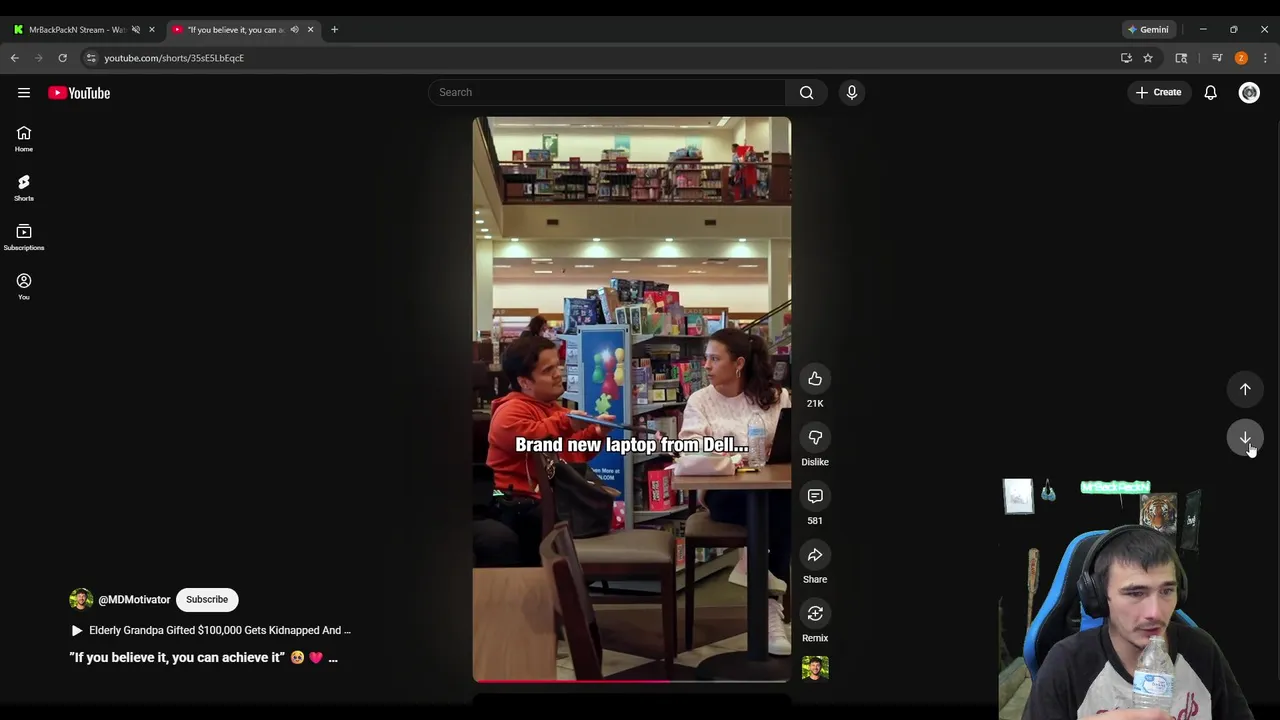Viewport: 1280px width, 720px height.
Task: Close the YouTube Shorts tab
Action: (310, 30)
